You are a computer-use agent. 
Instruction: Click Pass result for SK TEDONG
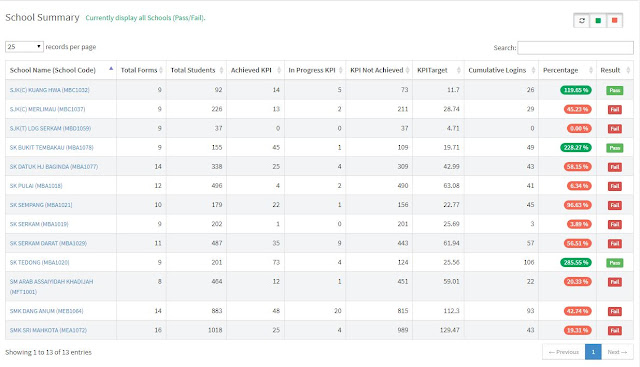click(615, 263)
